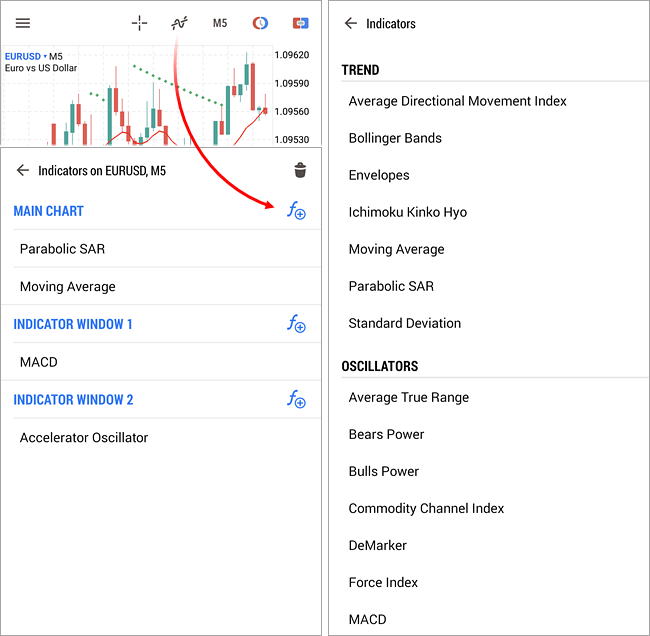Open Moving Average under Main Chart

(68, 287)
